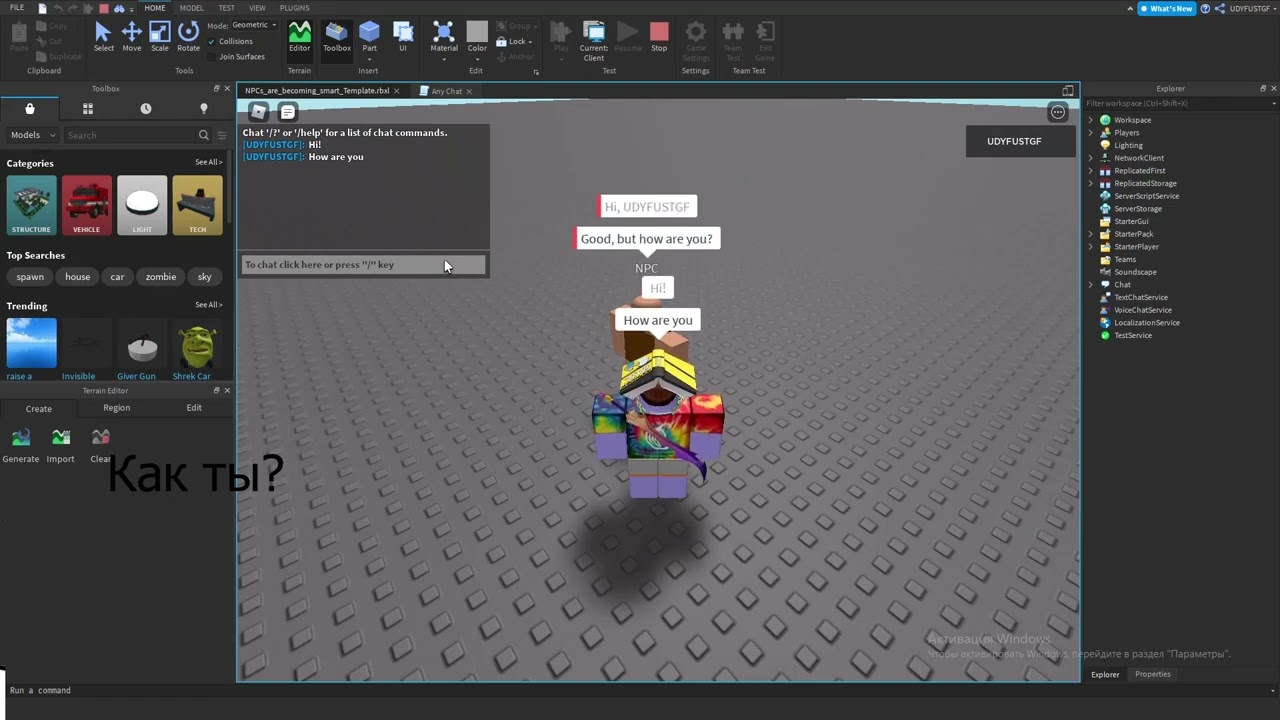The width and height of the screenshot is (1280, 720).
Task: Select TestService in Explorer
Action: pos(1132,335)
